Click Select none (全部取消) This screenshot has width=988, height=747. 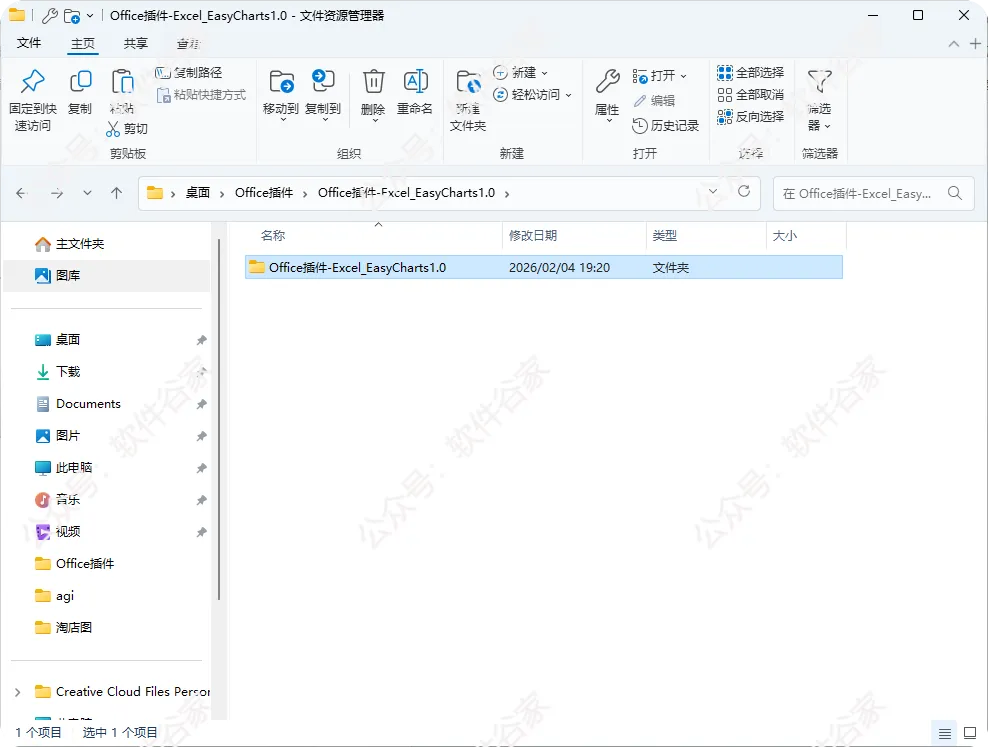(750, 95)
